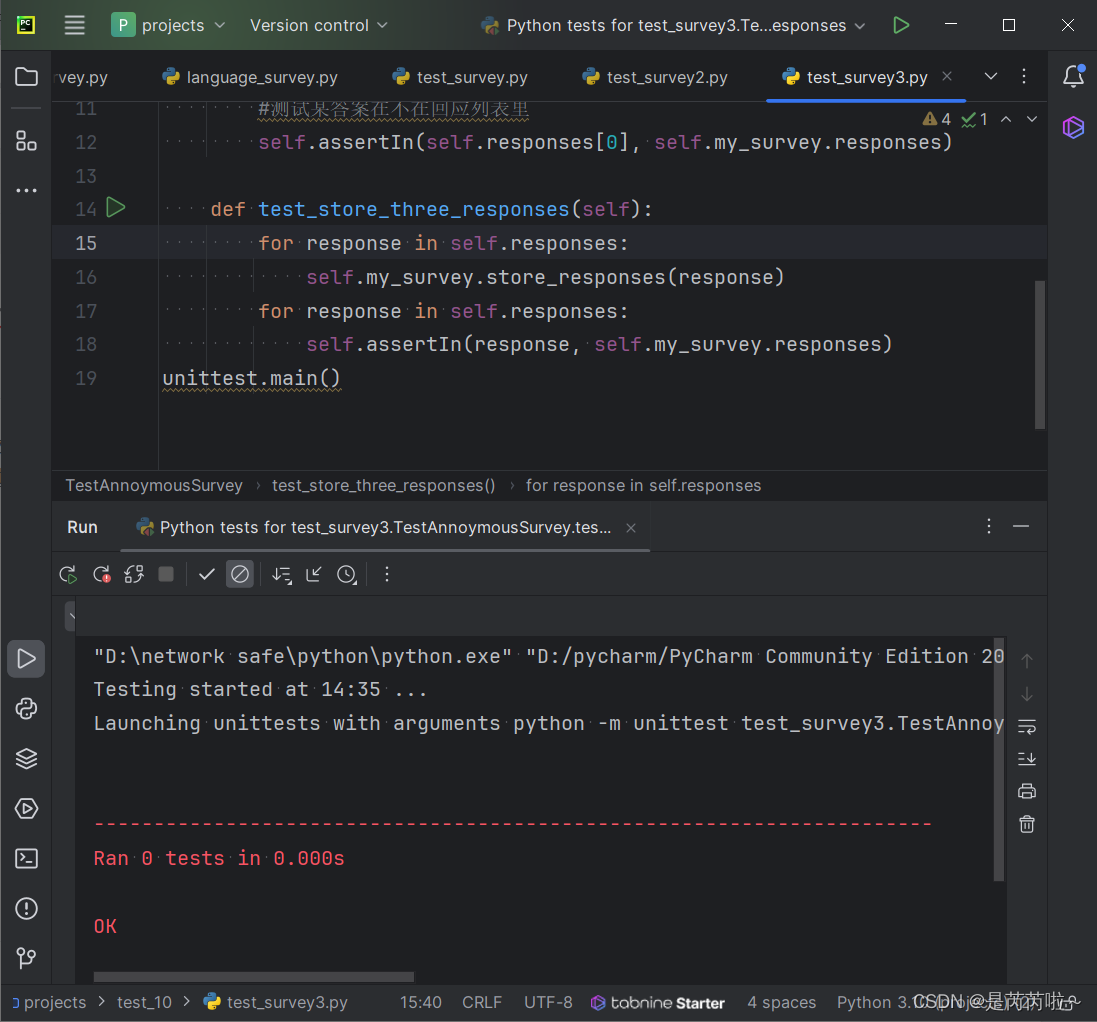Switch to the test_survey2.py tab

click(x=666, y=77)
